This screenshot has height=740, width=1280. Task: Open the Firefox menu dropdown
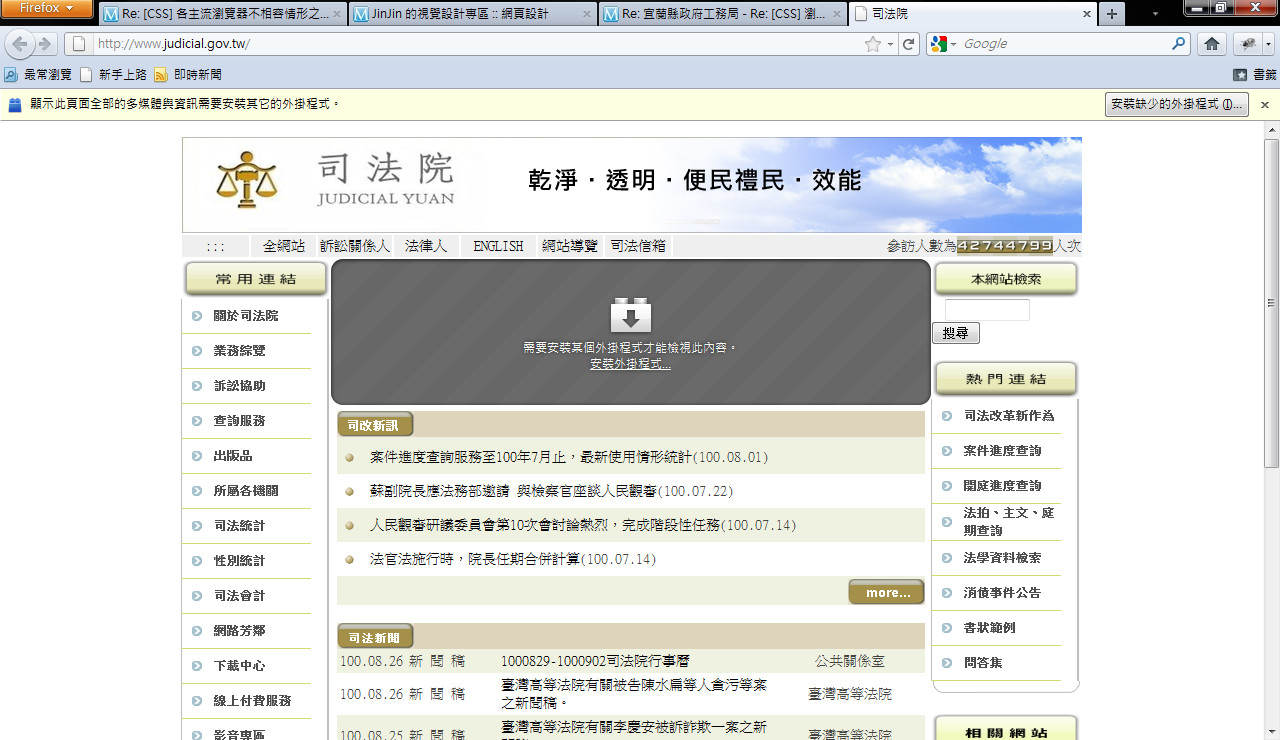click(47, 9)
